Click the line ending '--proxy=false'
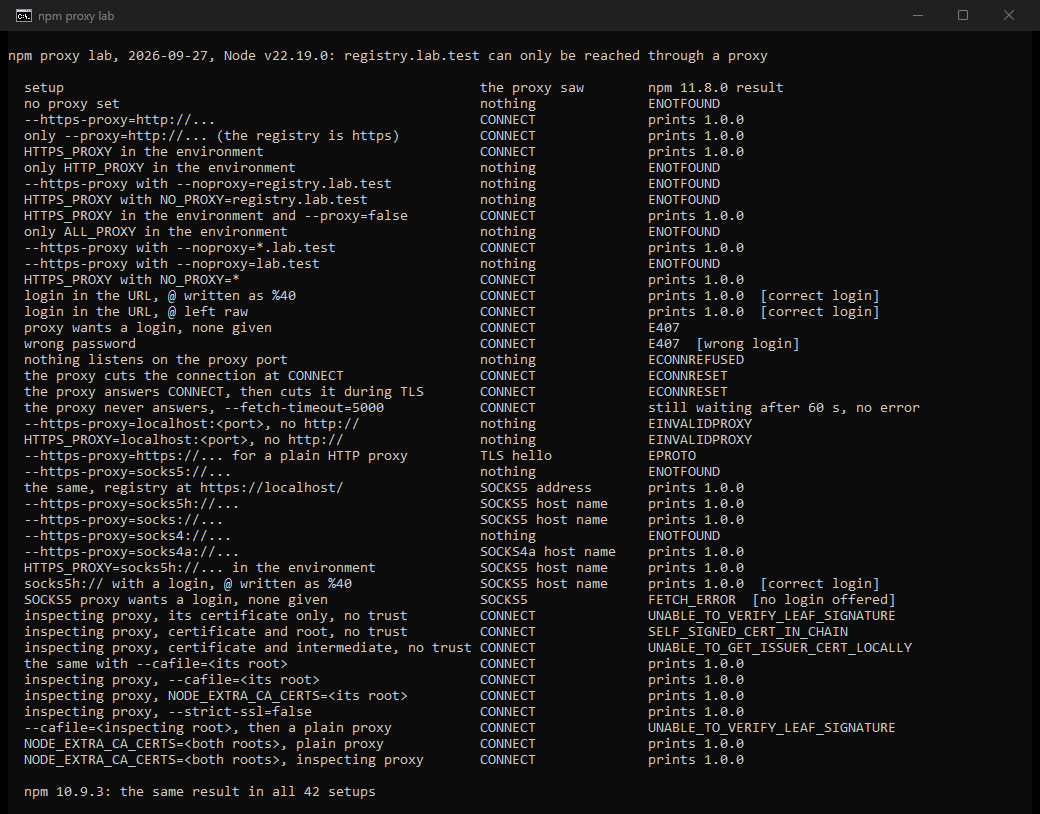Viewport: 1040px width, 814px height. coord(216,216)
